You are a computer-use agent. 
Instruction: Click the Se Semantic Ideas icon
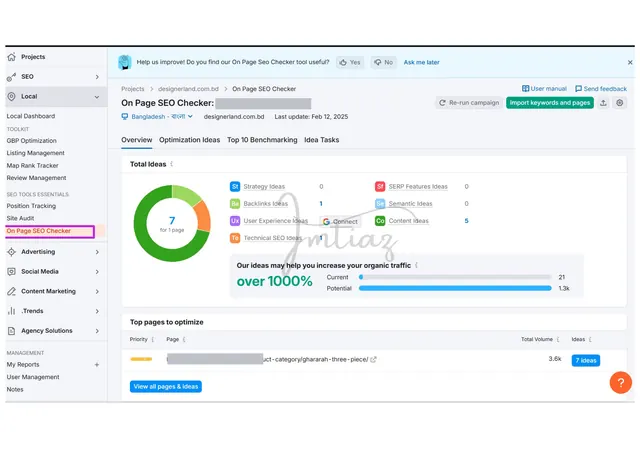[x=380, y=204]
